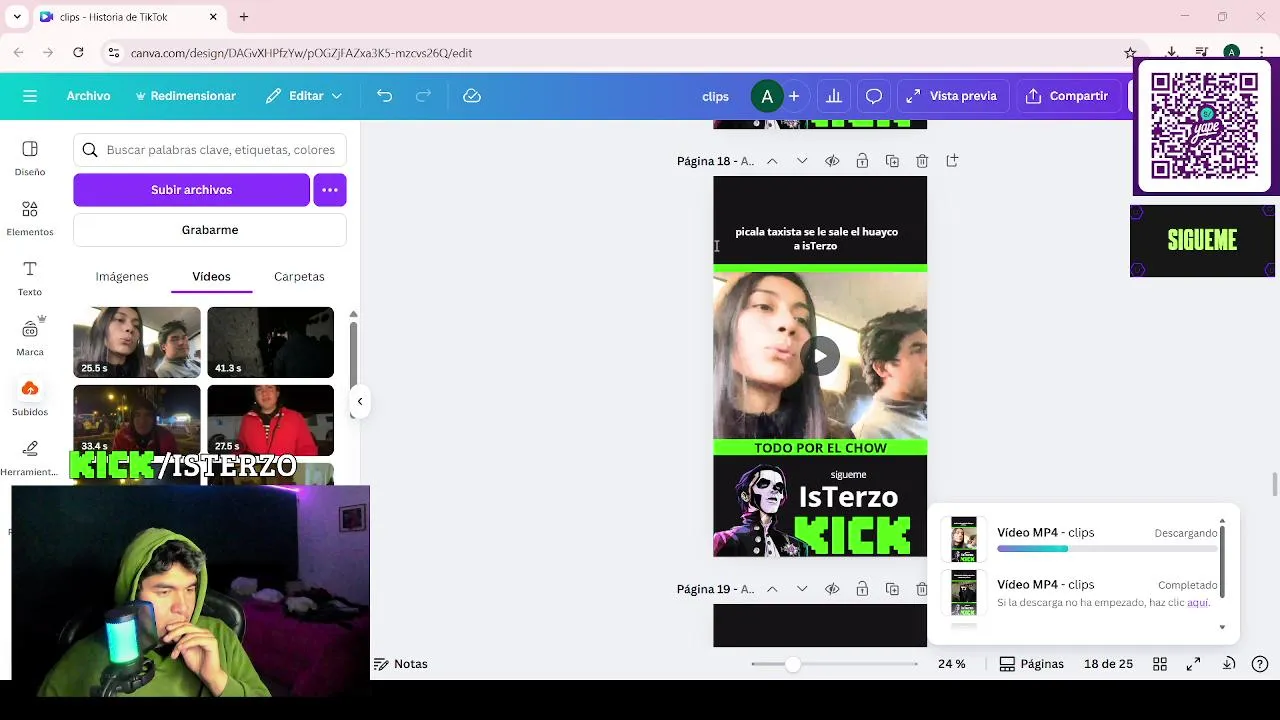Check the cloud save status icon

pyautogui.click(x=472, y=96)
